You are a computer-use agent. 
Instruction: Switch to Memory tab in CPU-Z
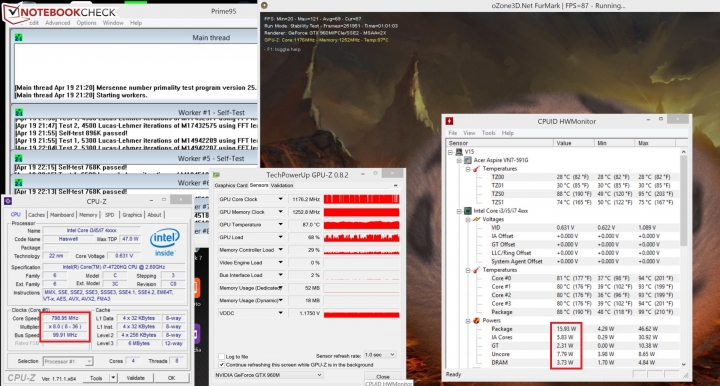tap(88, 215)
